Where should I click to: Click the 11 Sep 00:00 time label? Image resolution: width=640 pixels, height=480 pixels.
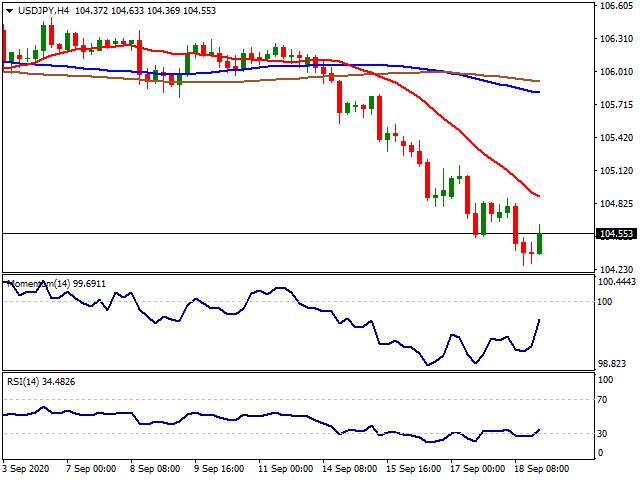(286, 469)
